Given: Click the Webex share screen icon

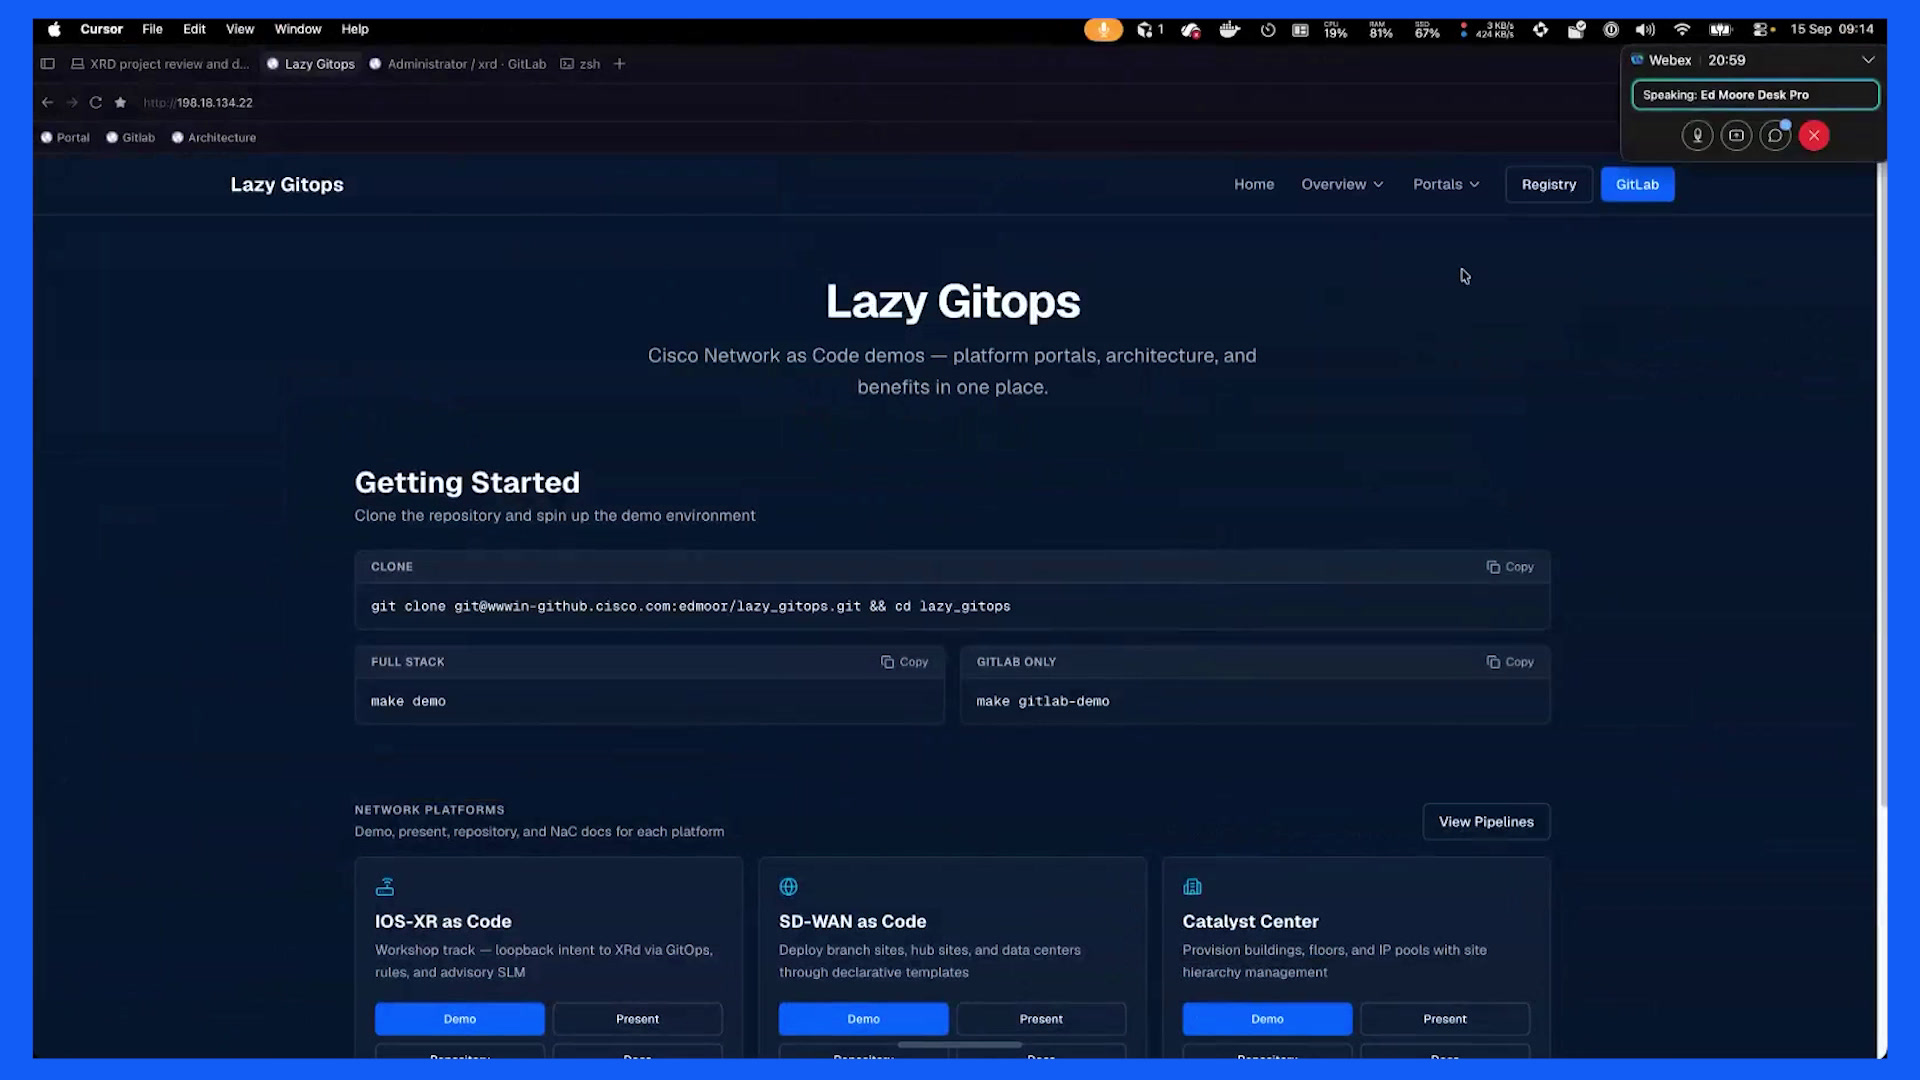Looking at the screenshot, I should [x=1736, y=136].
